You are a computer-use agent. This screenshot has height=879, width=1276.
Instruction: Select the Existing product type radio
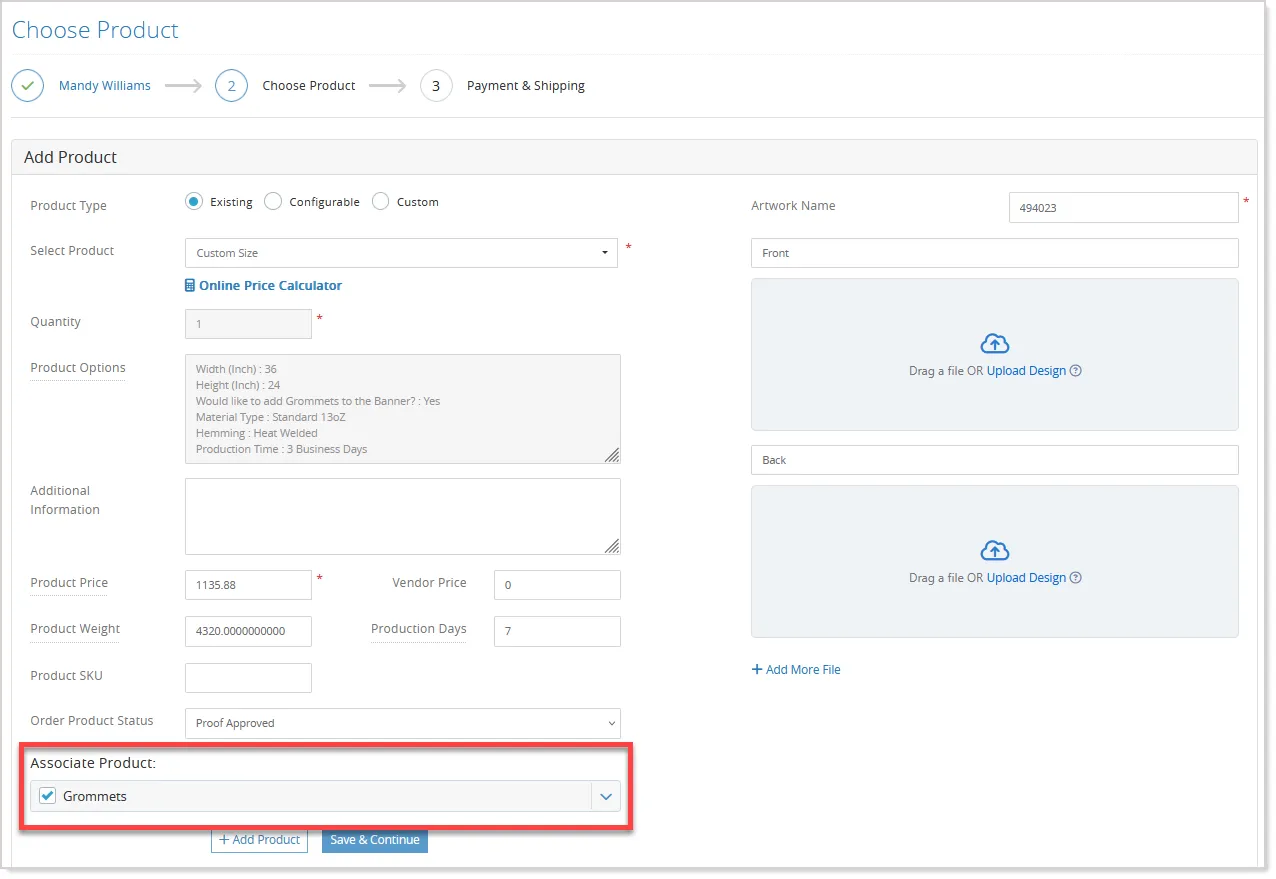194,202
